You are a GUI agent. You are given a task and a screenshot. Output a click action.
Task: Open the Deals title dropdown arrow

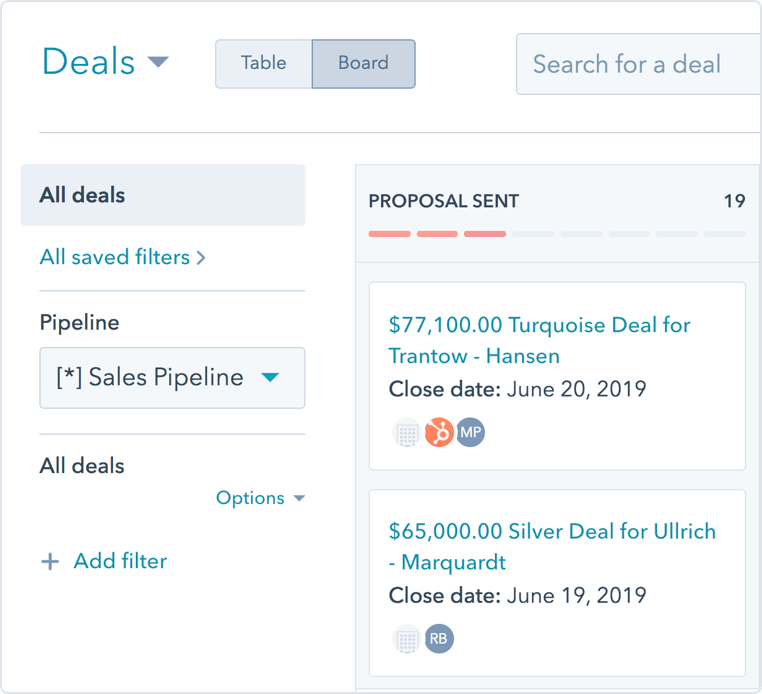tap(158, 62)
